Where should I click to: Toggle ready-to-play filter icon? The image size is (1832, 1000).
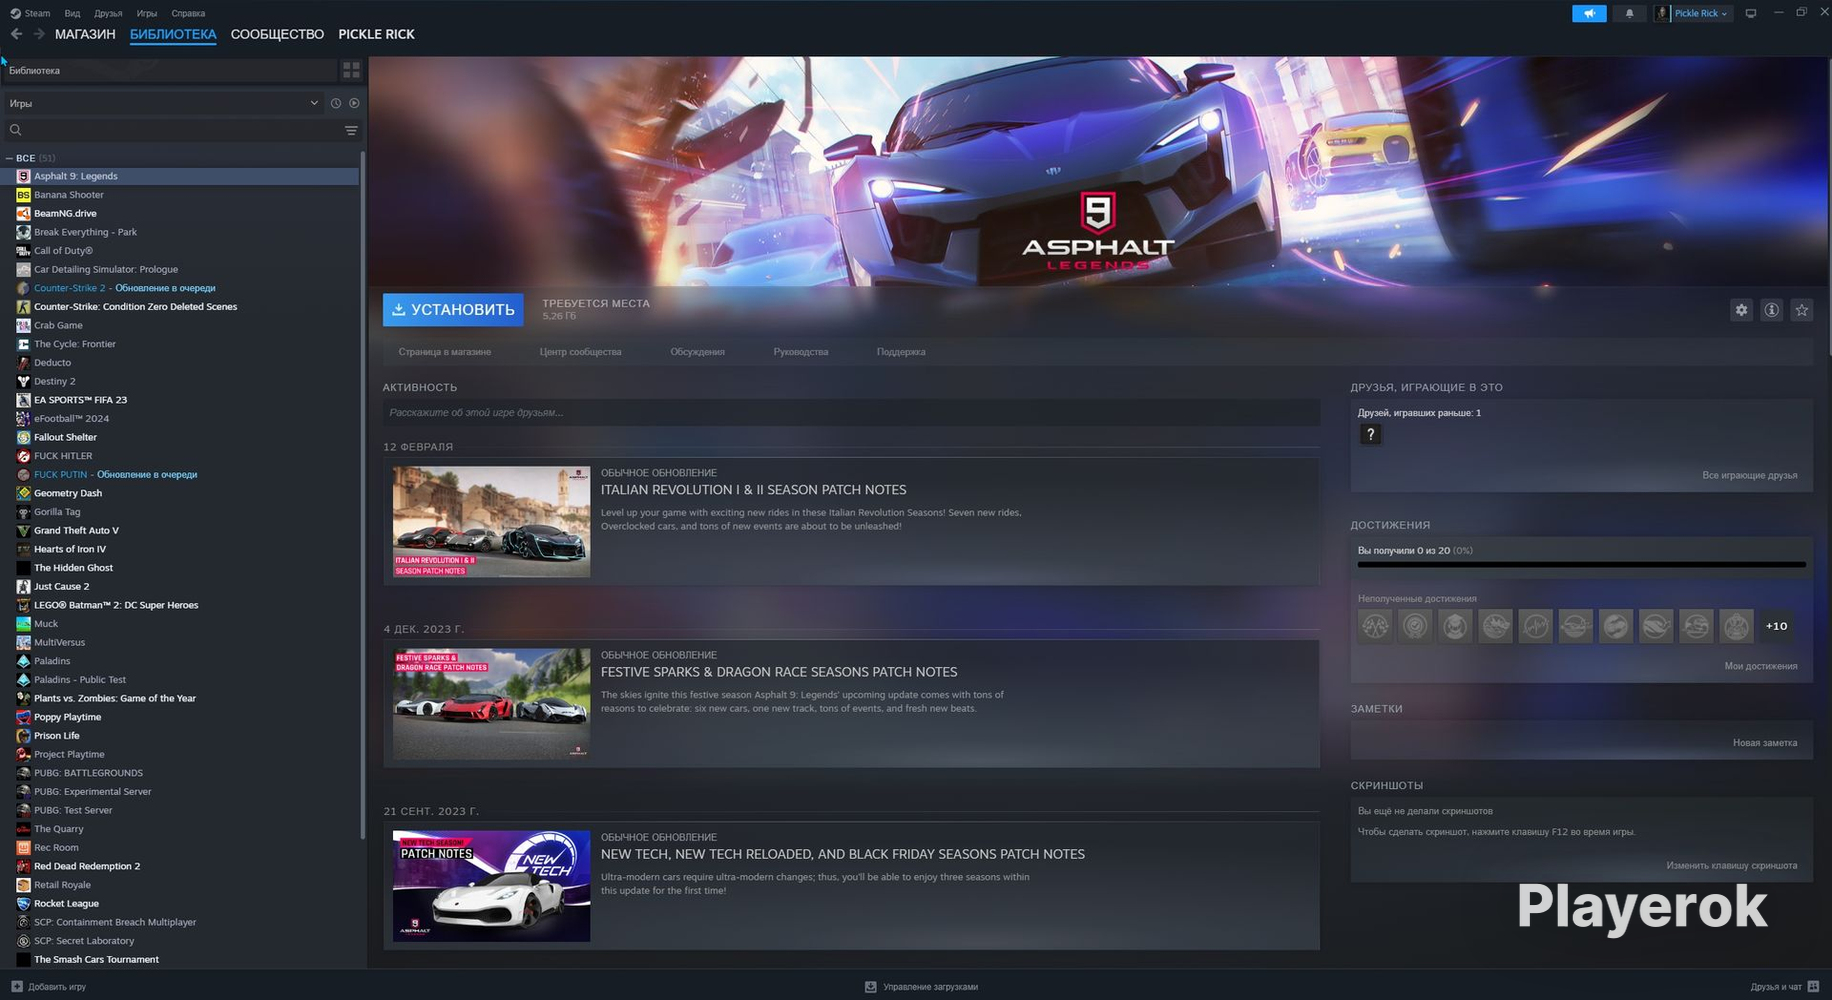pyautogui.click(x=354, y=103)
